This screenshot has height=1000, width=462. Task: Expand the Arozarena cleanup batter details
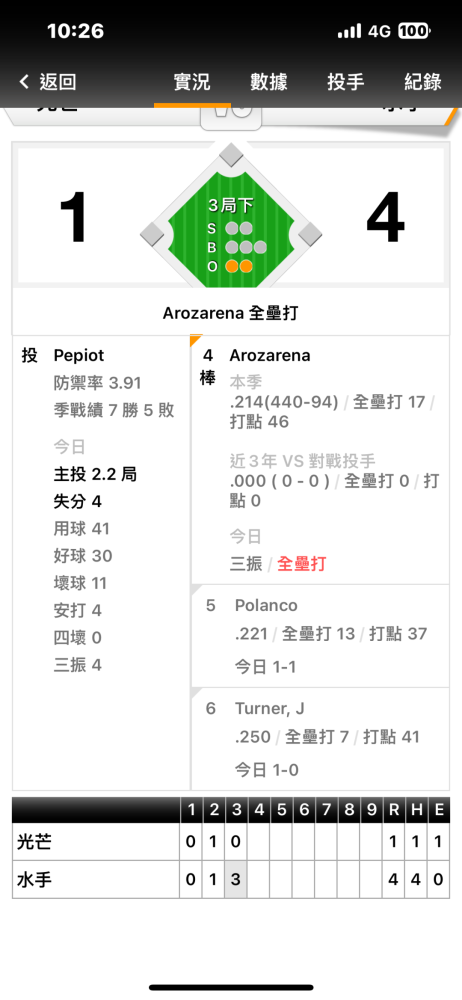click(320, 460)
